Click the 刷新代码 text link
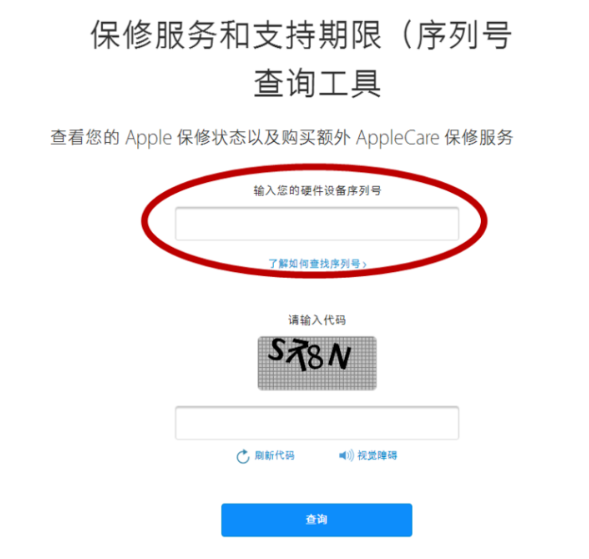 pyautogui.click(x=275, y=456)
